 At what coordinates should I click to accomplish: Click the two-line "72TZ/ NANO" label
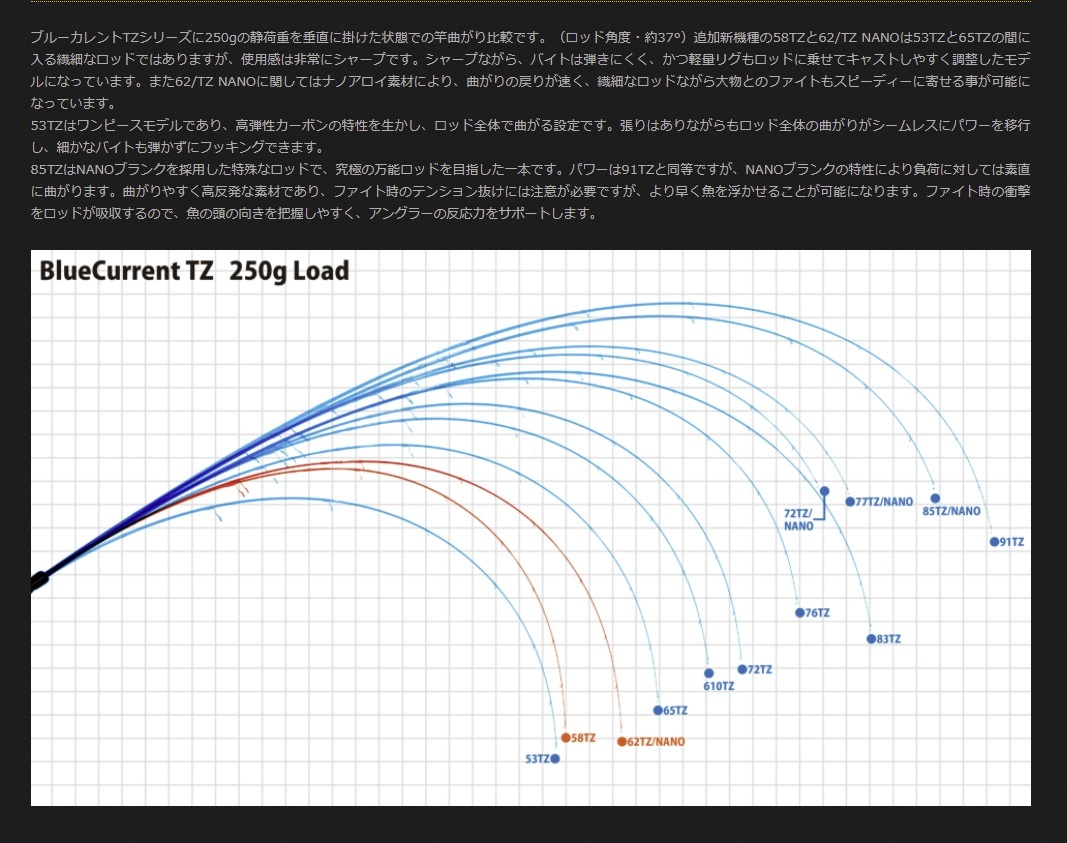798,520
